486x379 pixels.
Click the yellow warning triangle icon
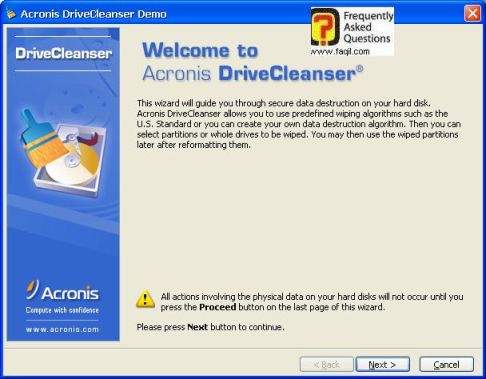pos(145,299)
